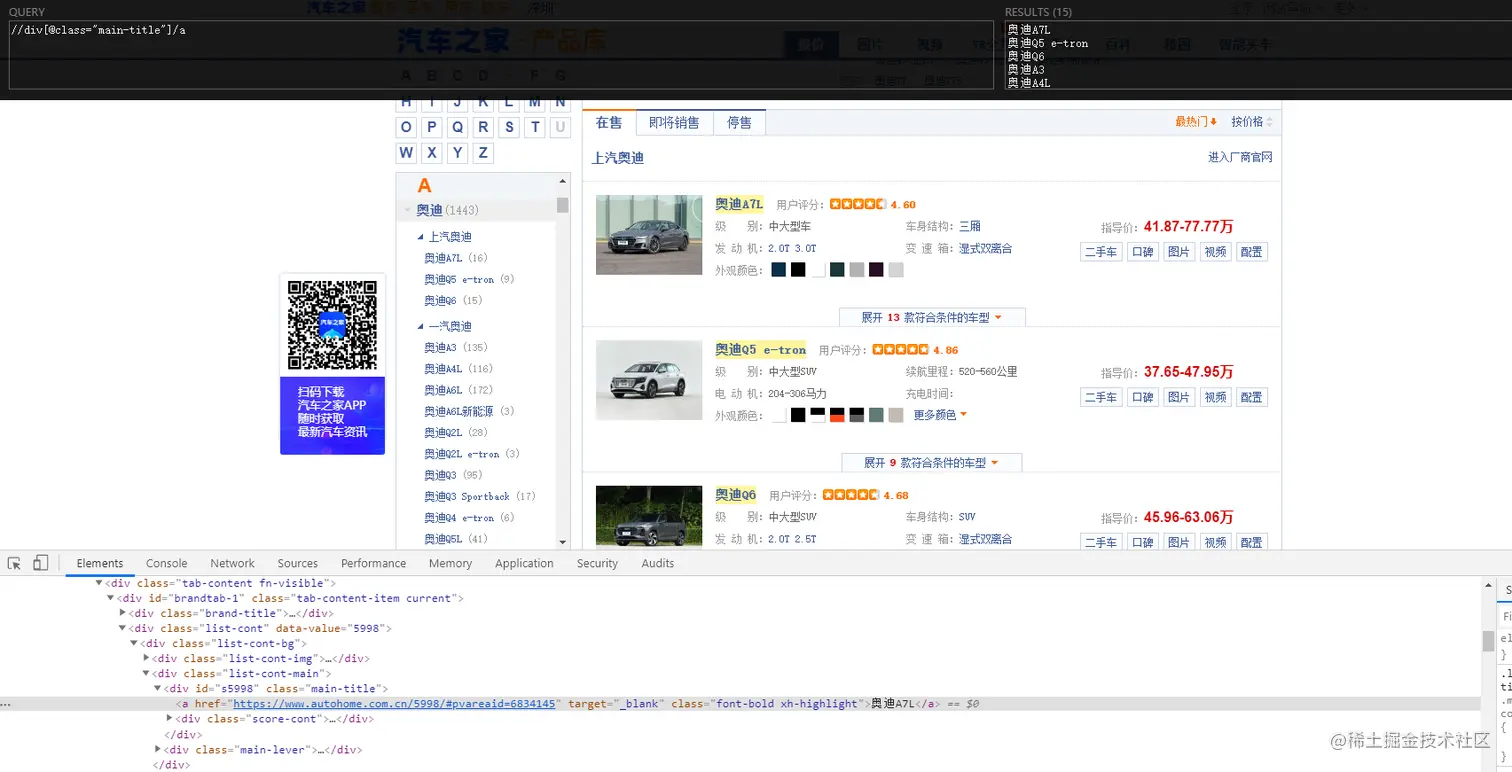The height and width of the screenshot is (772, 1512).
Task: Click the star rating next to 奥迪Q5 e-tron
Action: [x=900, y=350]
